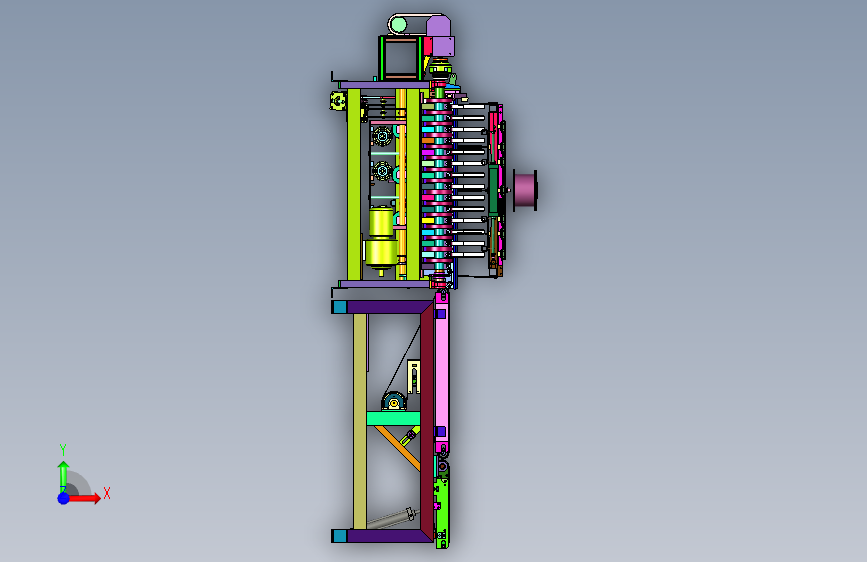Click the red "X" triad label
867x562 pixels.
[107, 493]
